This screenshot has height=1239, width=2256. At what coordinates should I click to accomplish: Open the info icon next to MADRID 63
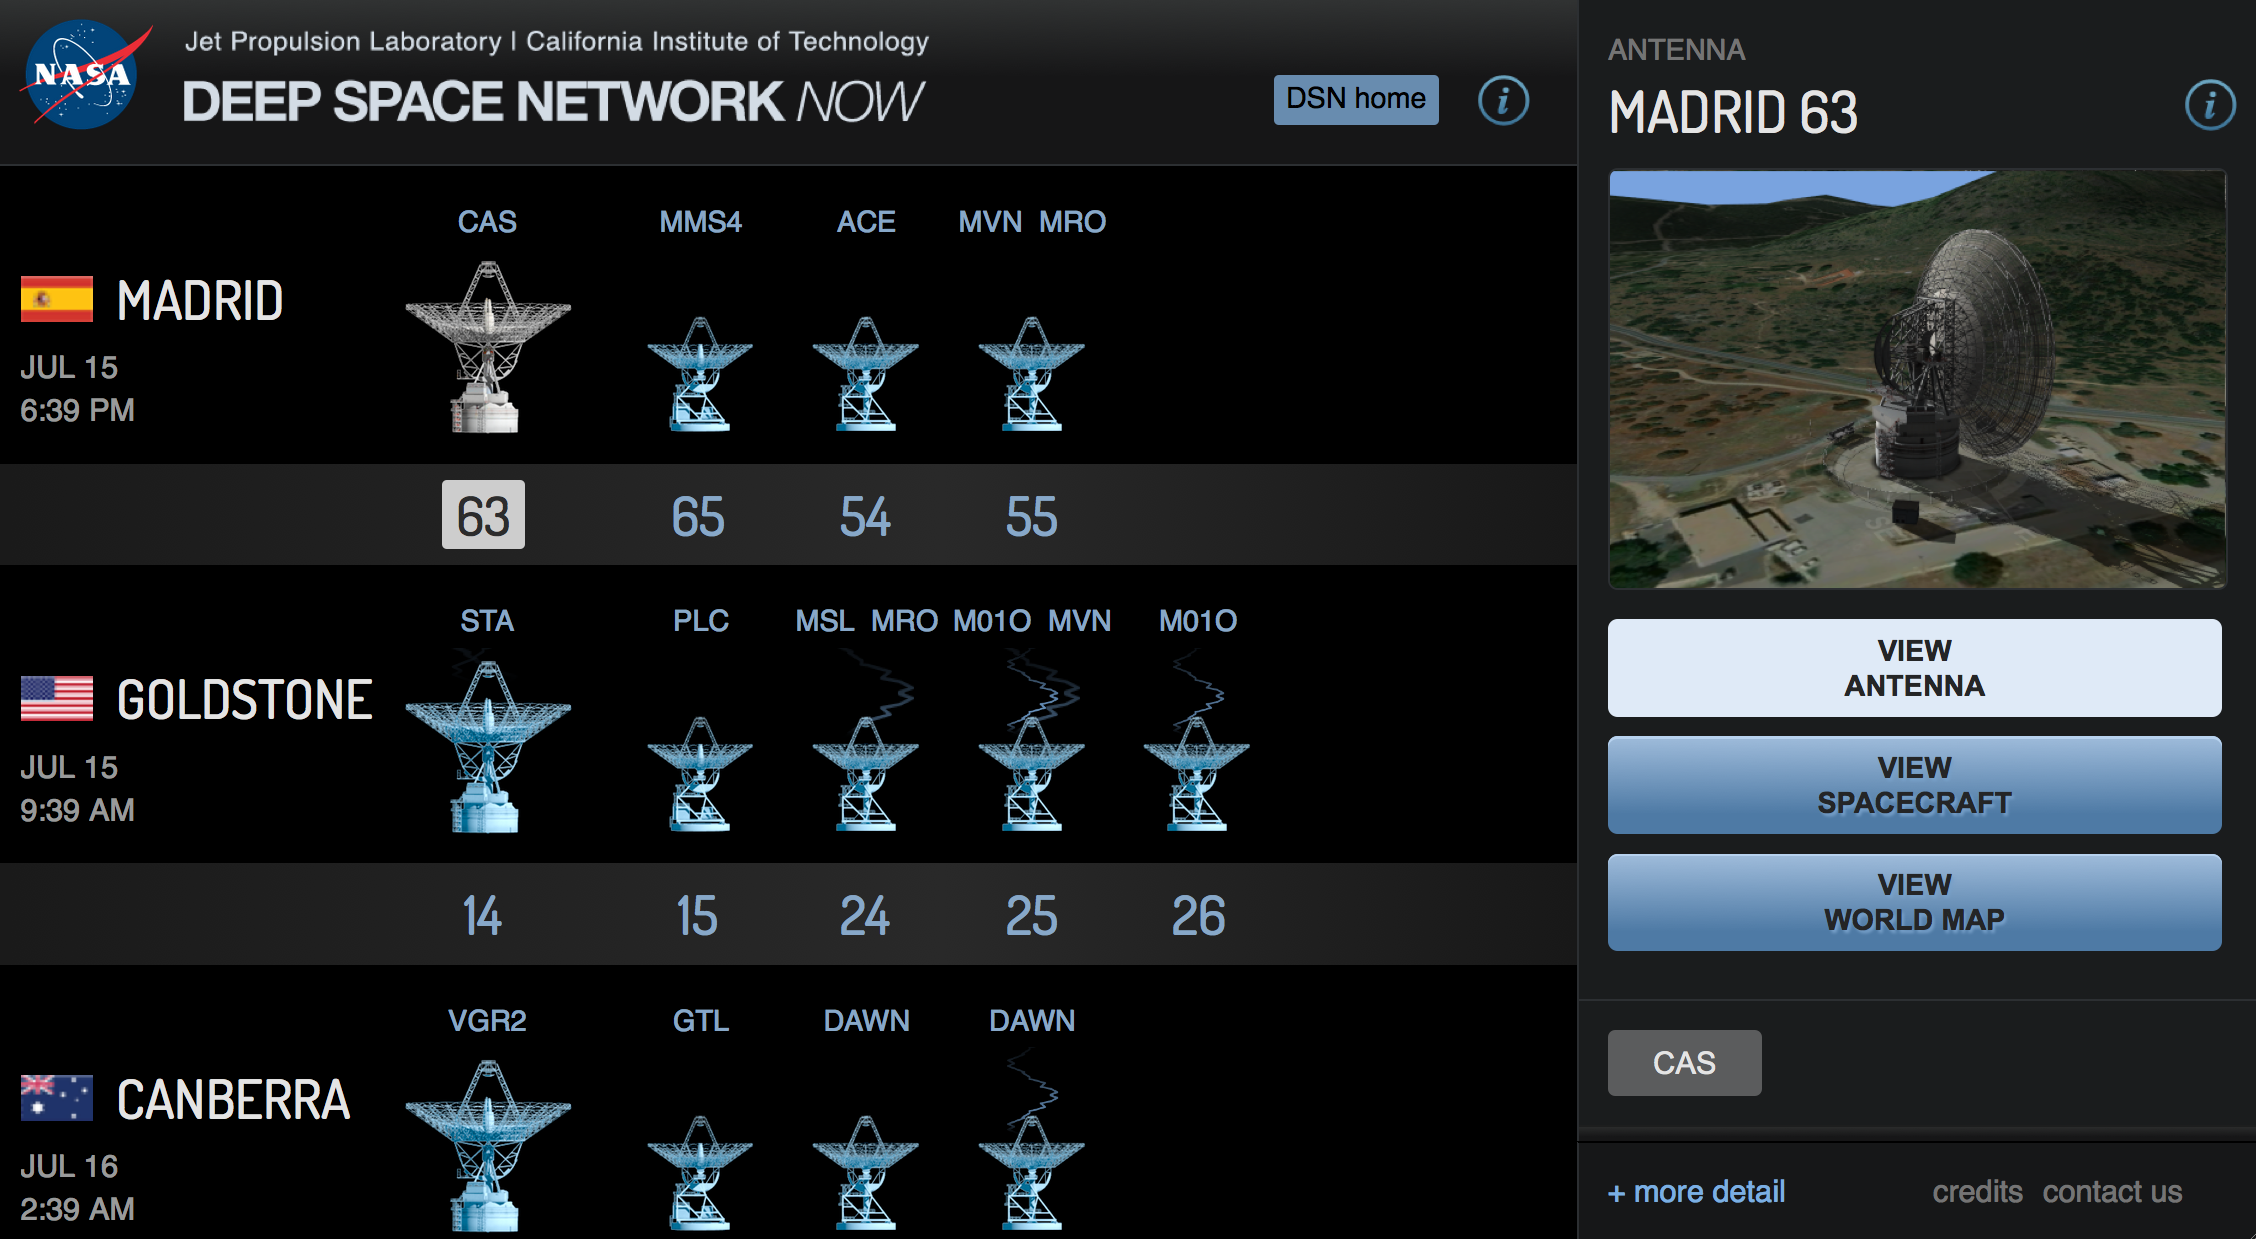[x=2210, y=105]
